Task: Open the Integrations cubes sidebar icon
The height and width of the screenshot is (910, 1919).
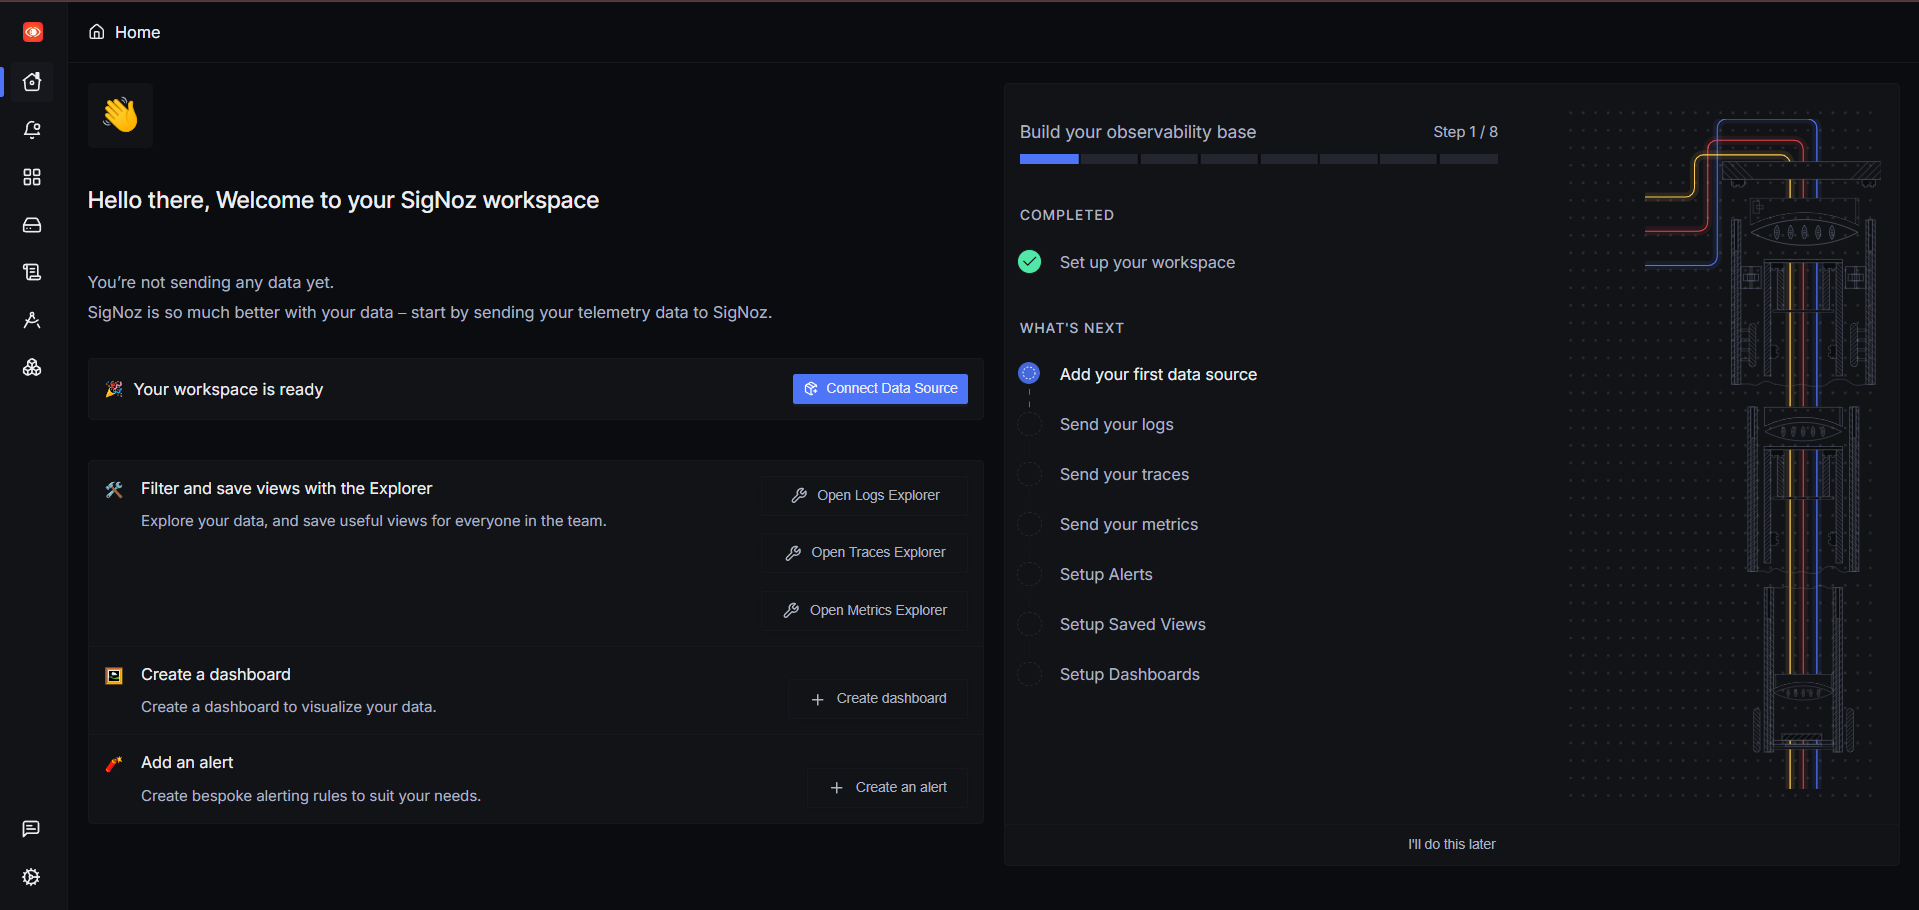Action: 32,368
